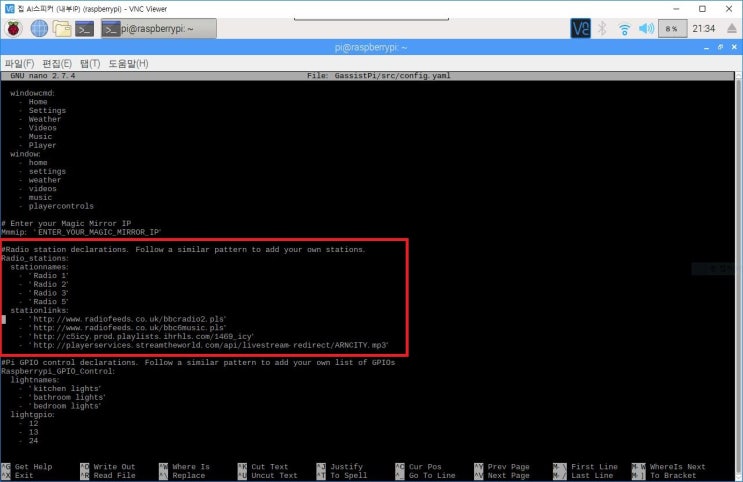Viewport: 743px width, 482px height.
Task: Click the GPIO value 24 line
Action: [x=33, y=441]
